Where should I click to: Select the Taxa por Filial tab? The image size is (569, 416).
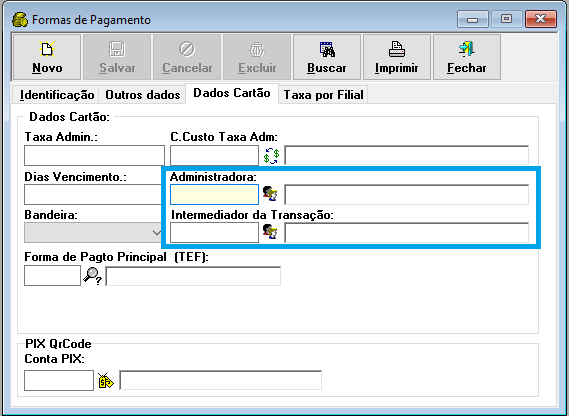(323, 95)
